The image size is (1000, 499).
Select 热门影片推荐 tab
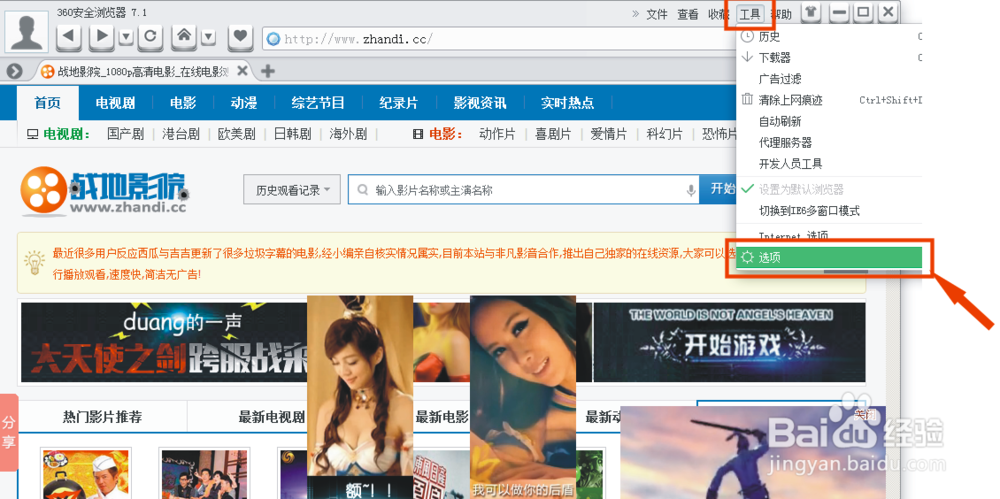[x=102, y=417]
